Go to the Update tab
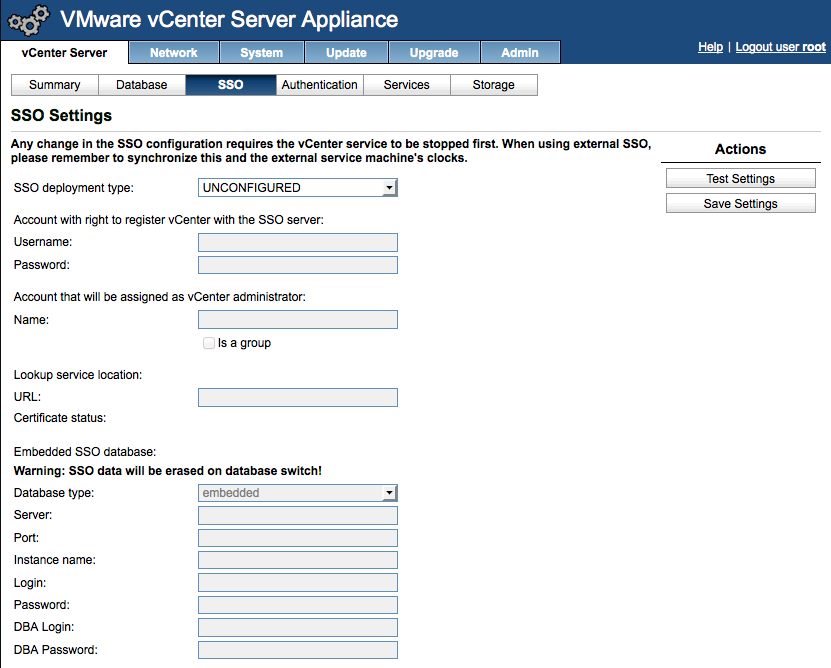This screenshot has height=668, width=831. pyautogui.click(x=346, y=53)
